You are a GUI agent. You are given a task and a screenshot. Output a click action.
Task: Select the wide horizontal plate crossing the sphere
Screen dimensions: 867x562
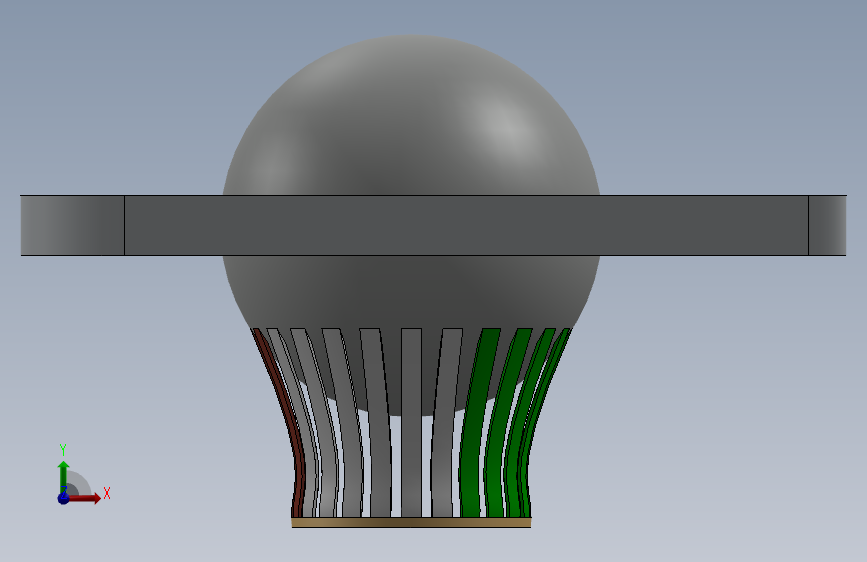pos(434,225)
